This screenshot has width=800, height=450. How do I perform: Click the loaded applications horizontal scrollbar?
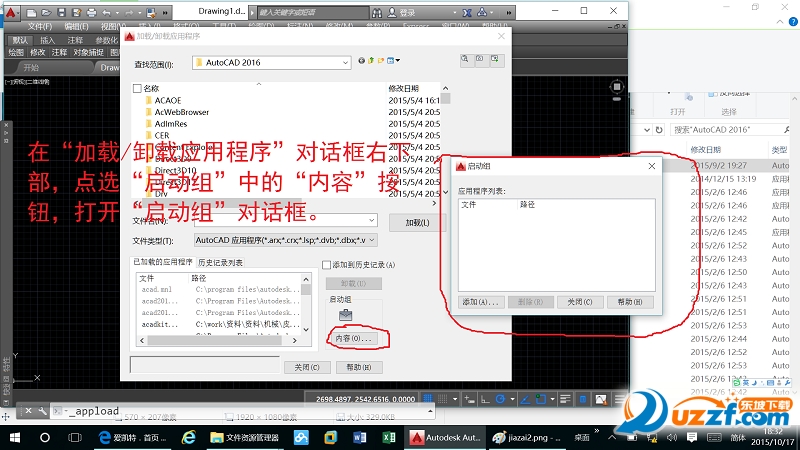tap(218, 340)
